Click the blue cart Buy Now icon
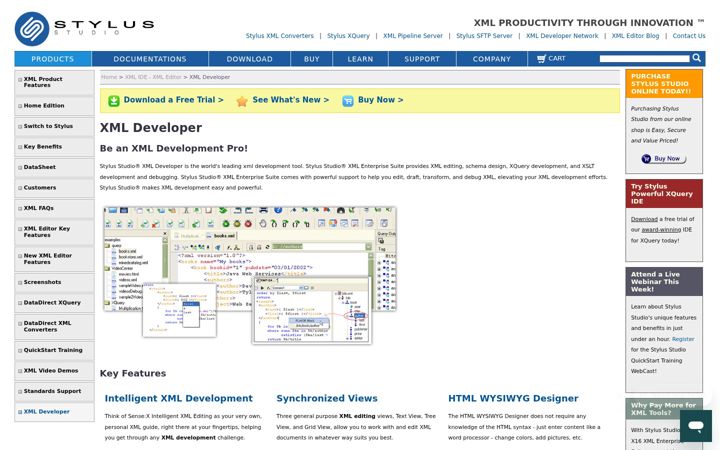Screen dimensions: 720x450 tap(348, 101)
